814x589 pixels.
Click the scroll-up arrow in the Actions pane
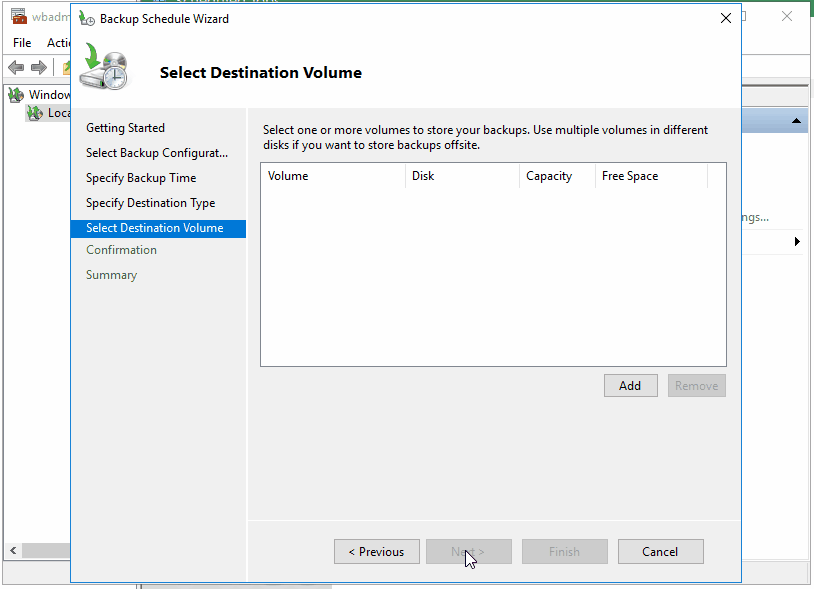click(797, 120)
